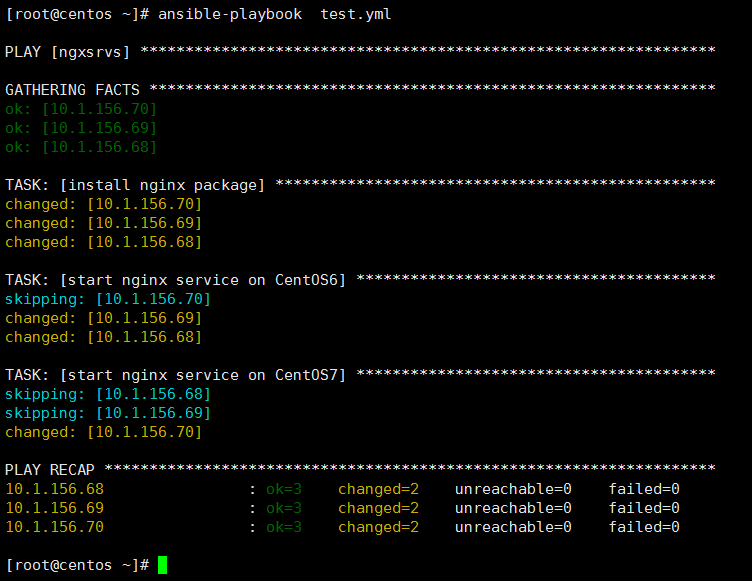Click ok=3 for host 10.1.156.69
752x581 pixels.
coord(284,508)
